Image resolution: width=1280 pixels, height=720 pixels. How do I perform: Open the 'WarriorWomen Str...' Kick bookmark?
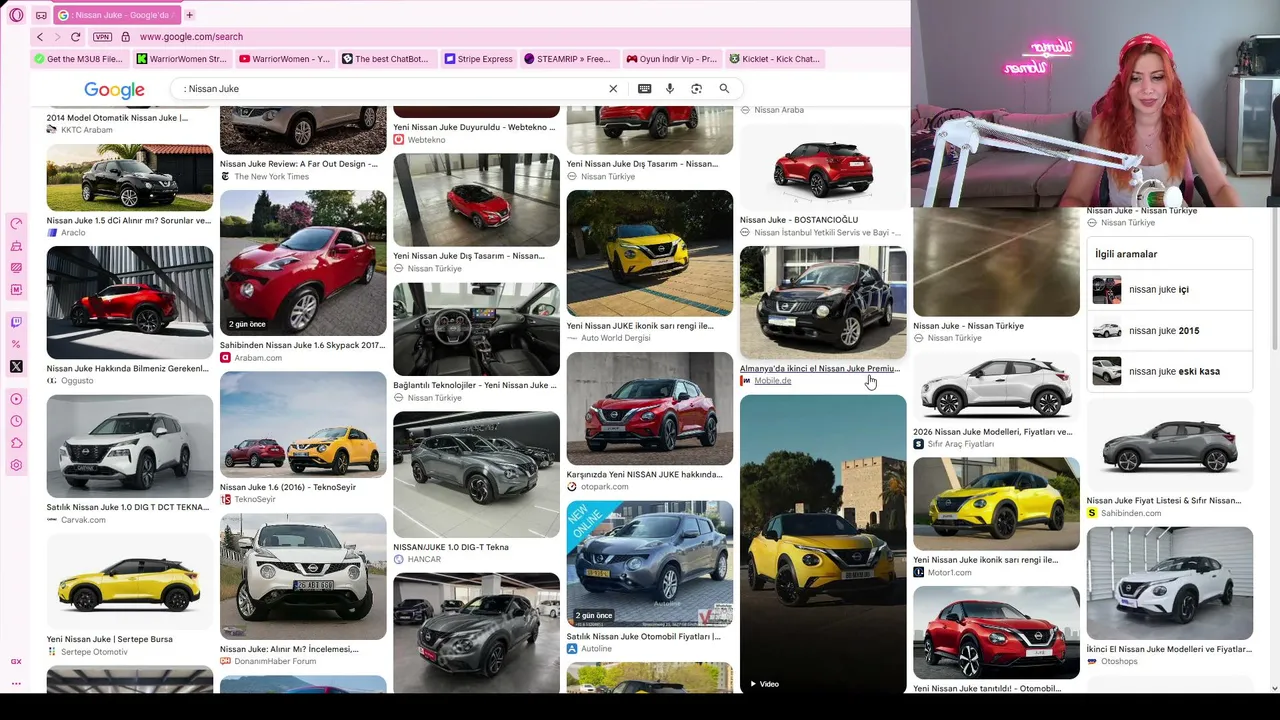181,59
